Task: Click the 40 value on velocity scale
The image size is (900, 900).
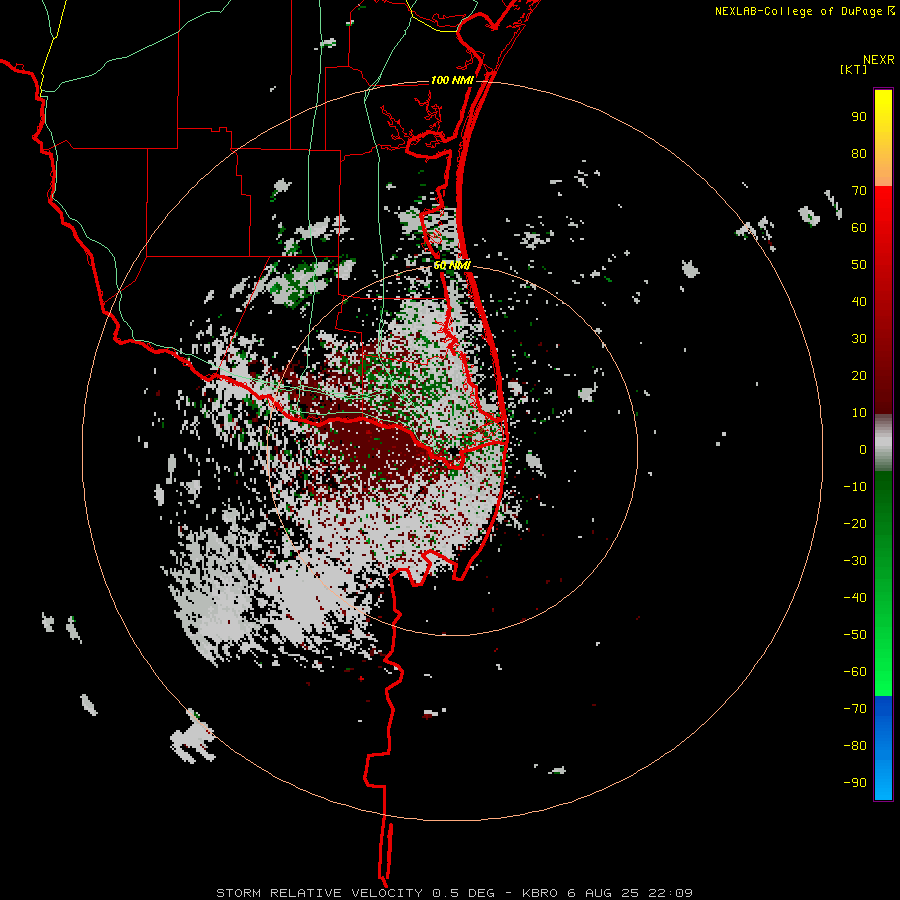Action: coord(859,302)
